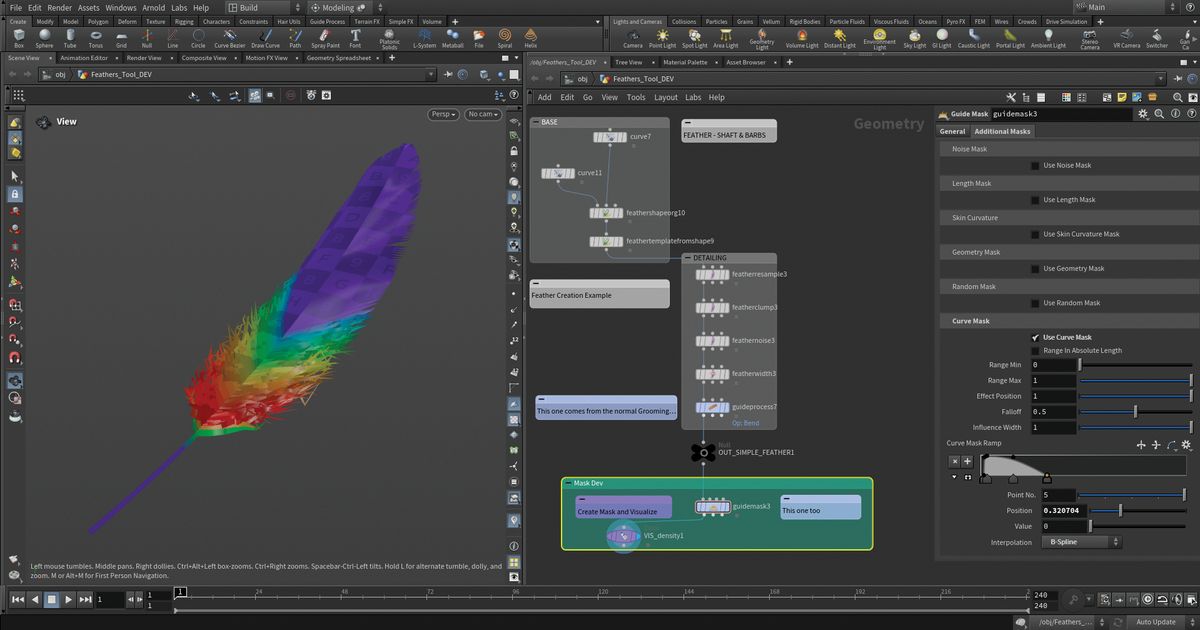Select the Sphere tool on the Create shelf
The height and width of the screenshot is (630, 1200).
pos(44,38)
